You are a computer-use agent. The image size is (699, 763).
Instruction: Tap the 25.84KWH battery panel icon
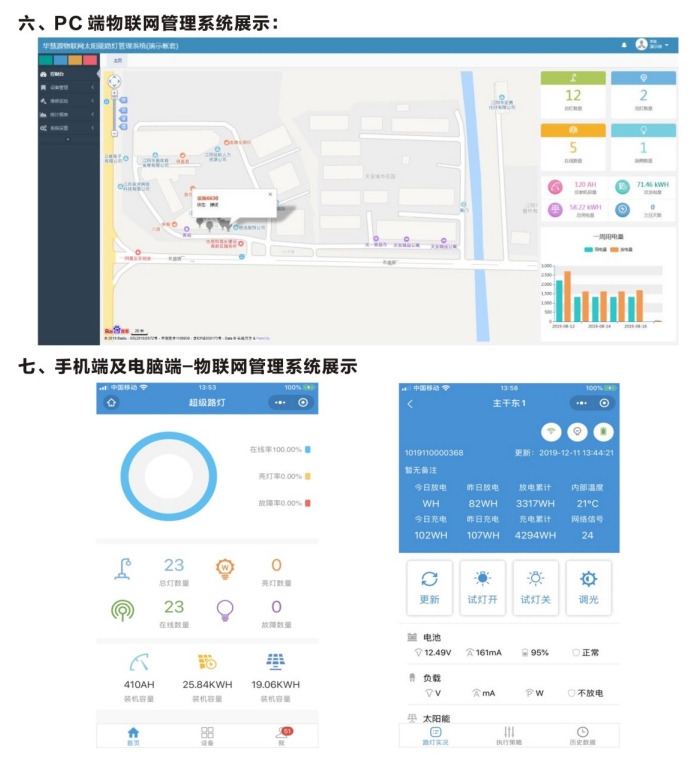(x=207, y=662)
